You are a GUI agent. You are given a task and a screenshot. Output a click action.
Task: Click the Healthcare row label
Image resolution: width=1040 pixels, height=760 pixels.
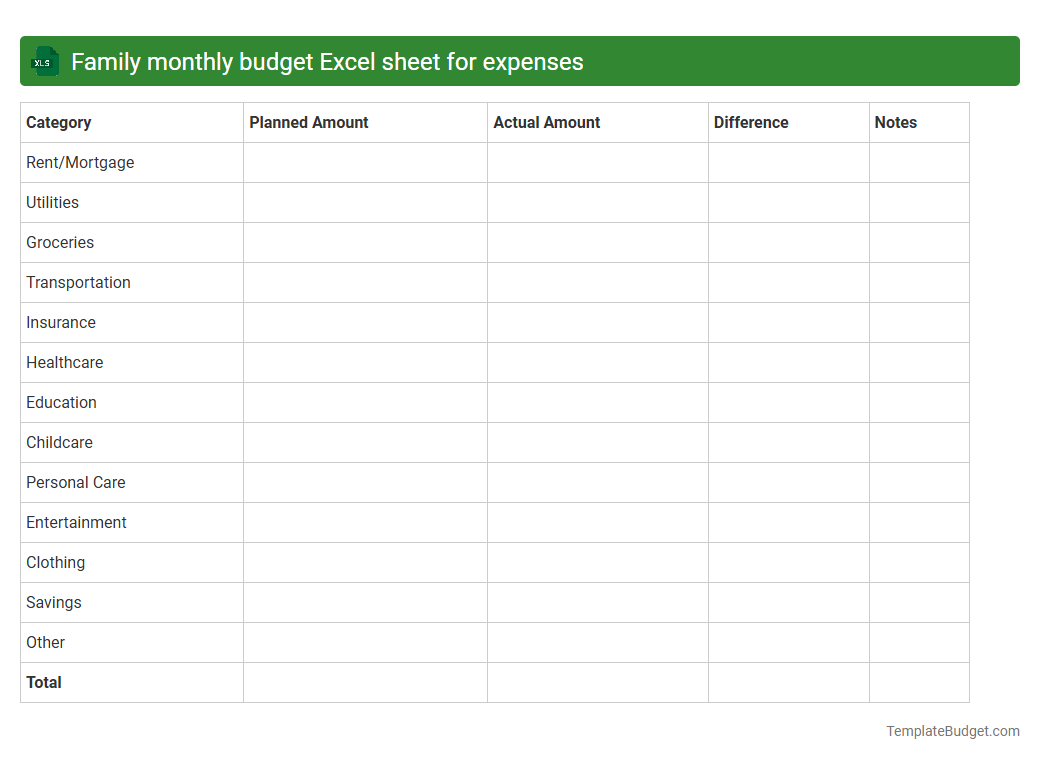point(64,362)
